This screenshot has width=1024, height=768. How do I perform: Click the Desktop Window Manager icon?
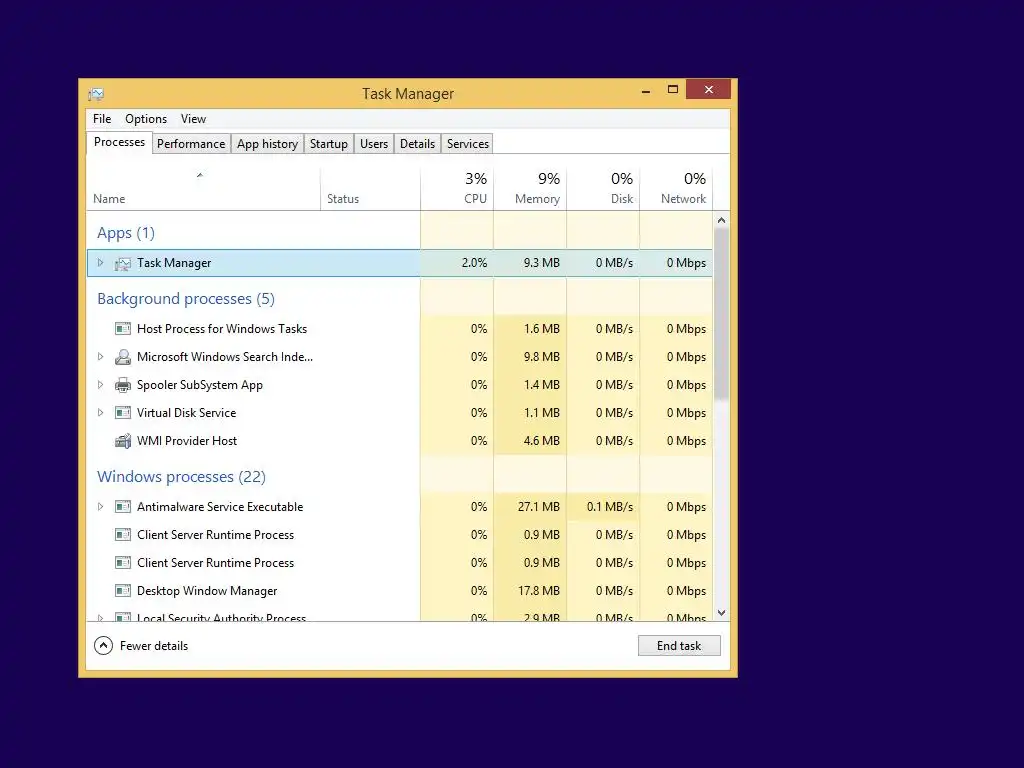pos(123,590)
